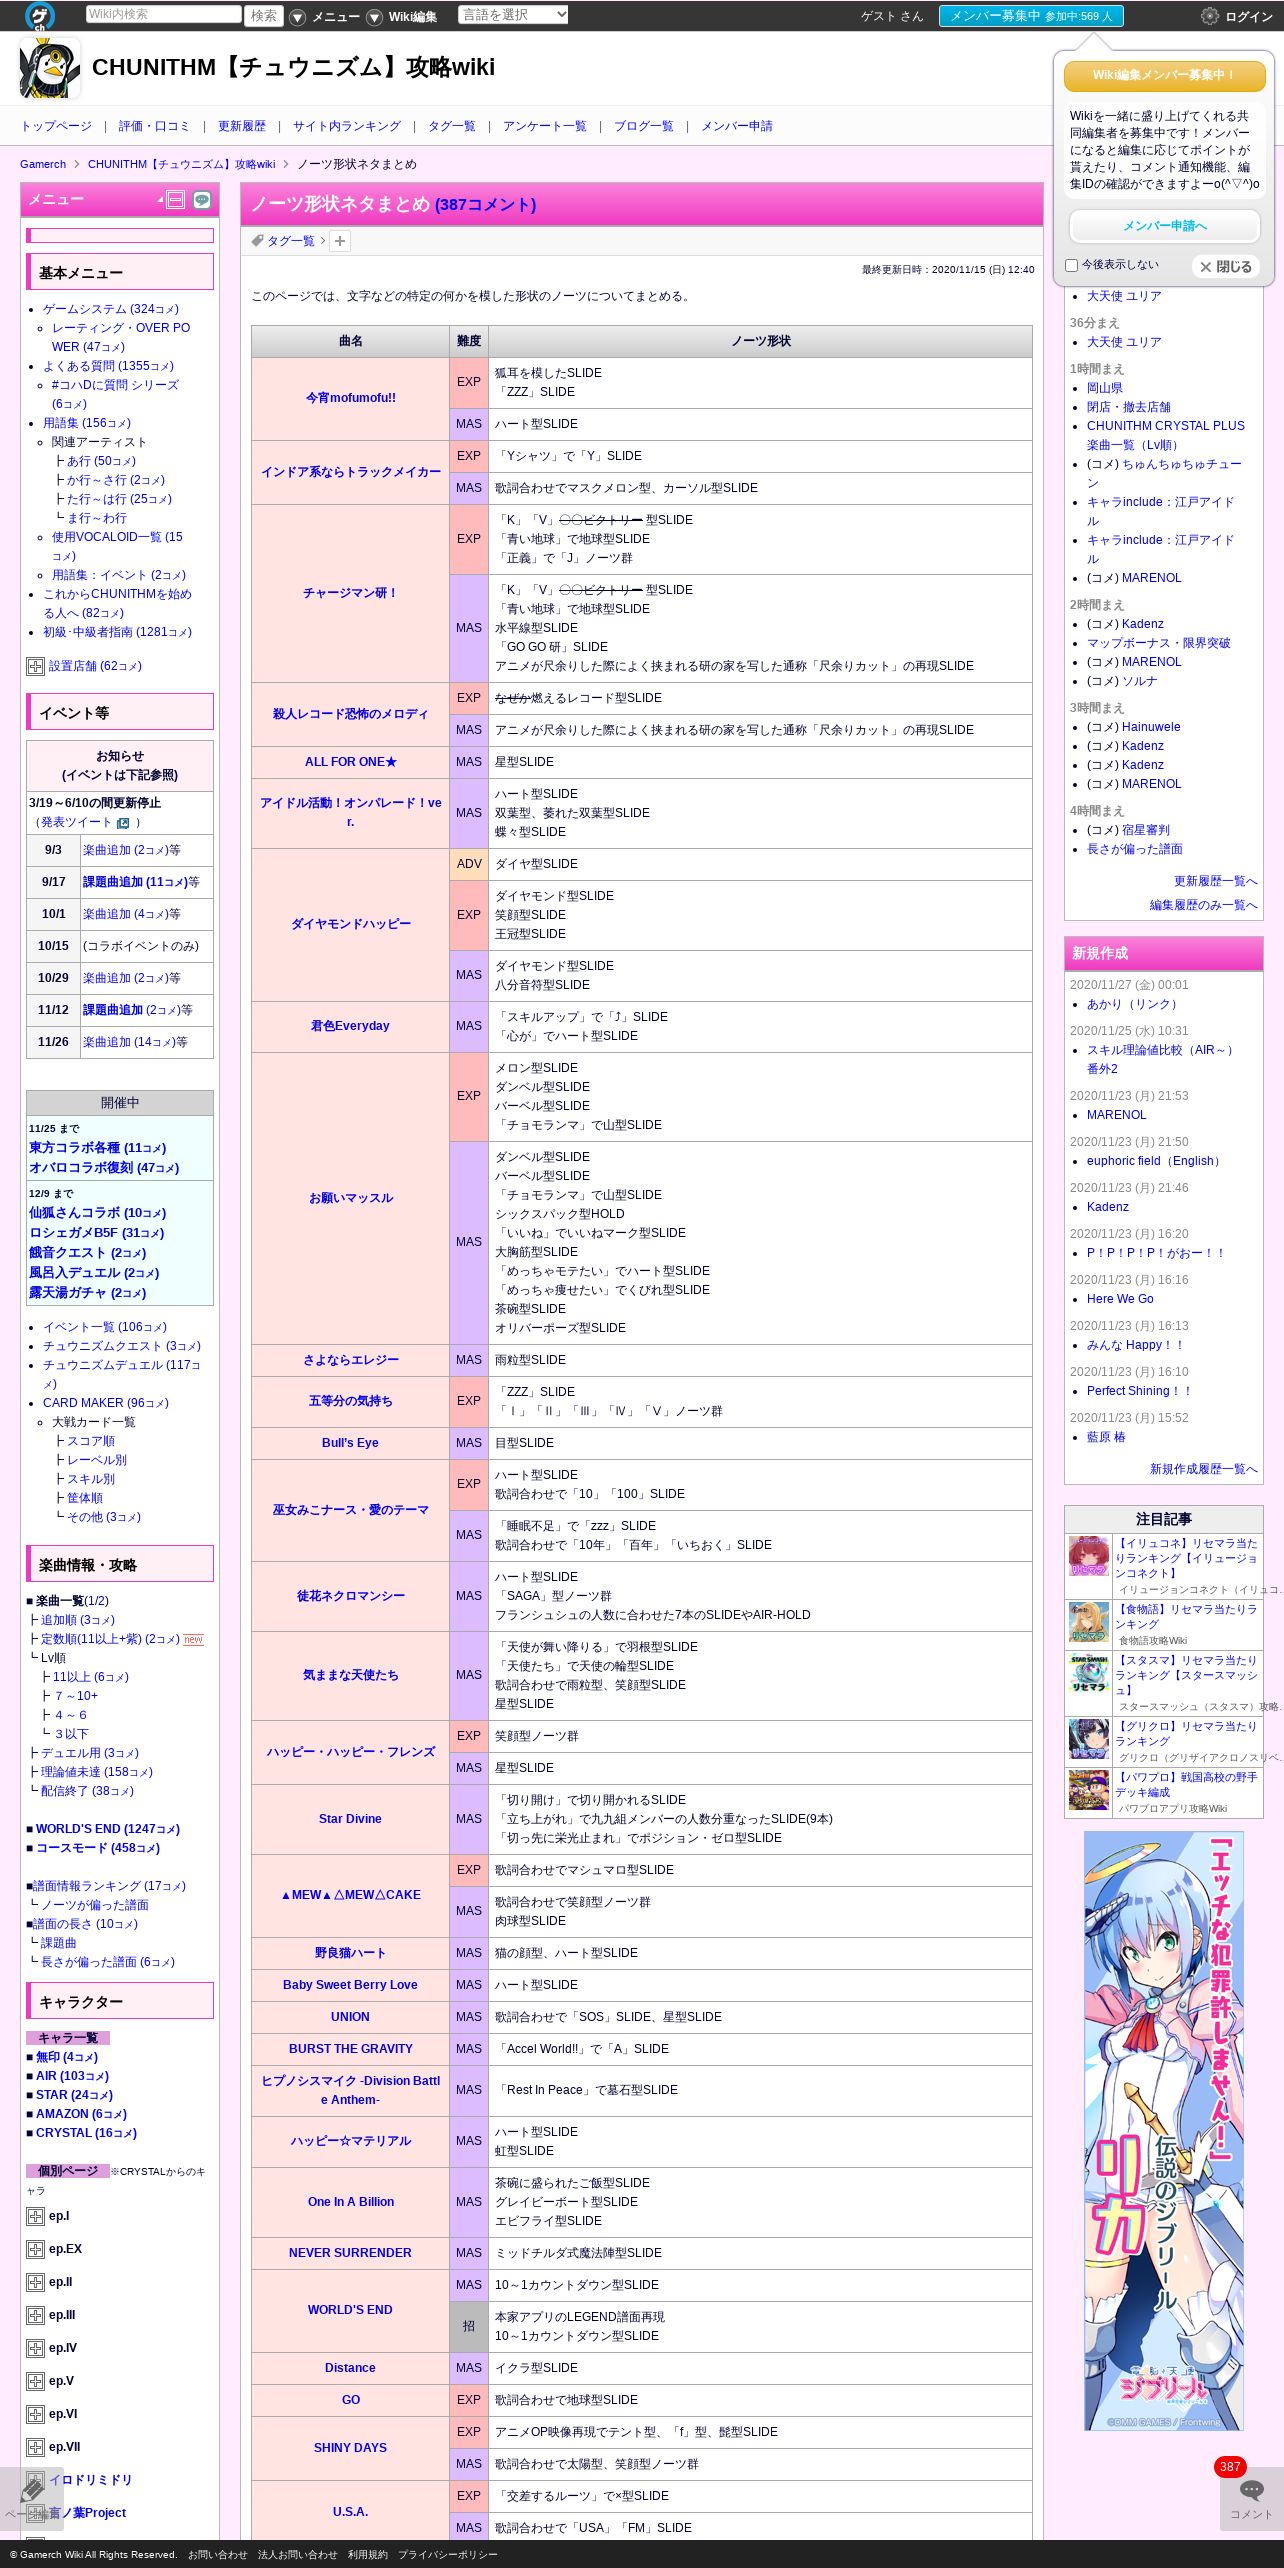Click the pencil page edit icon at bottom left
The height and width of the screenshot is (2568, 1284).
32,2497
